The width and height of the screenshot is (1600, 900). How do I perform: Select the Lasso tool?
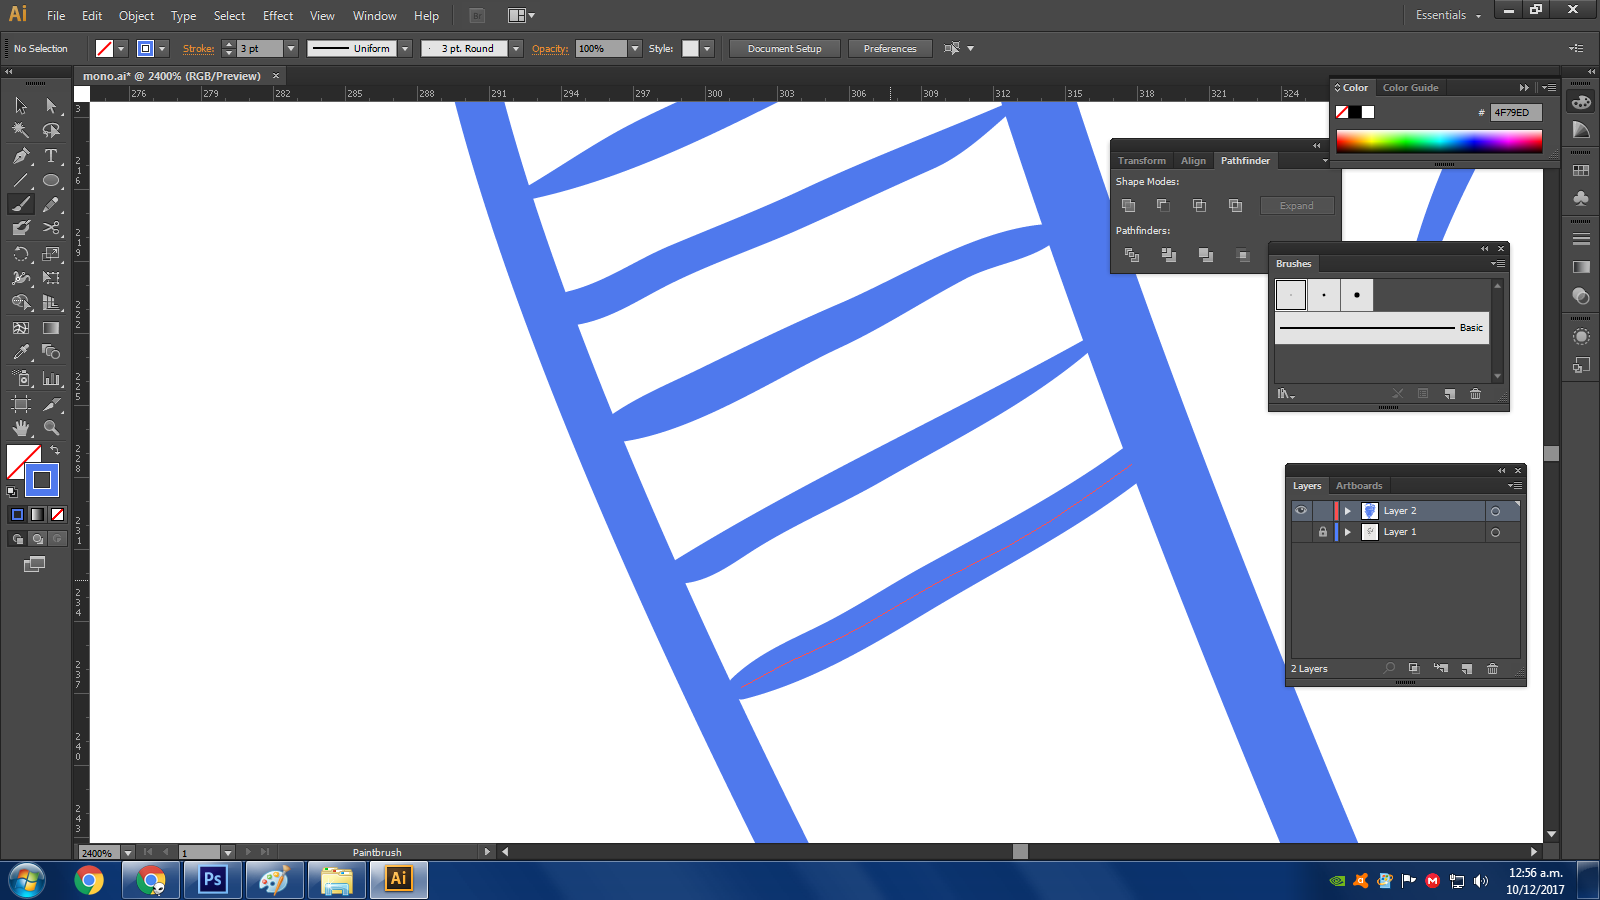(51, 130)
